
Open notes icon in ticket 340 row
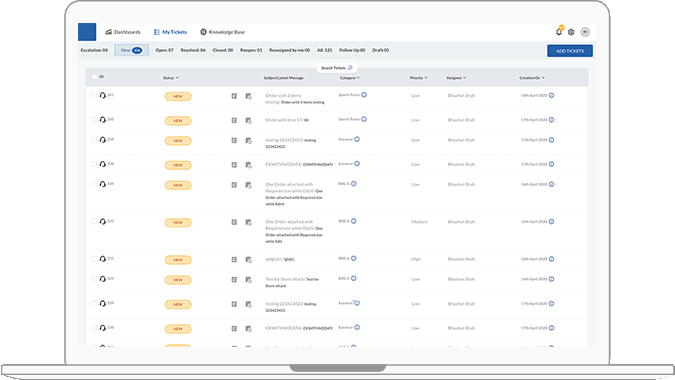click(x=234, y=120)
